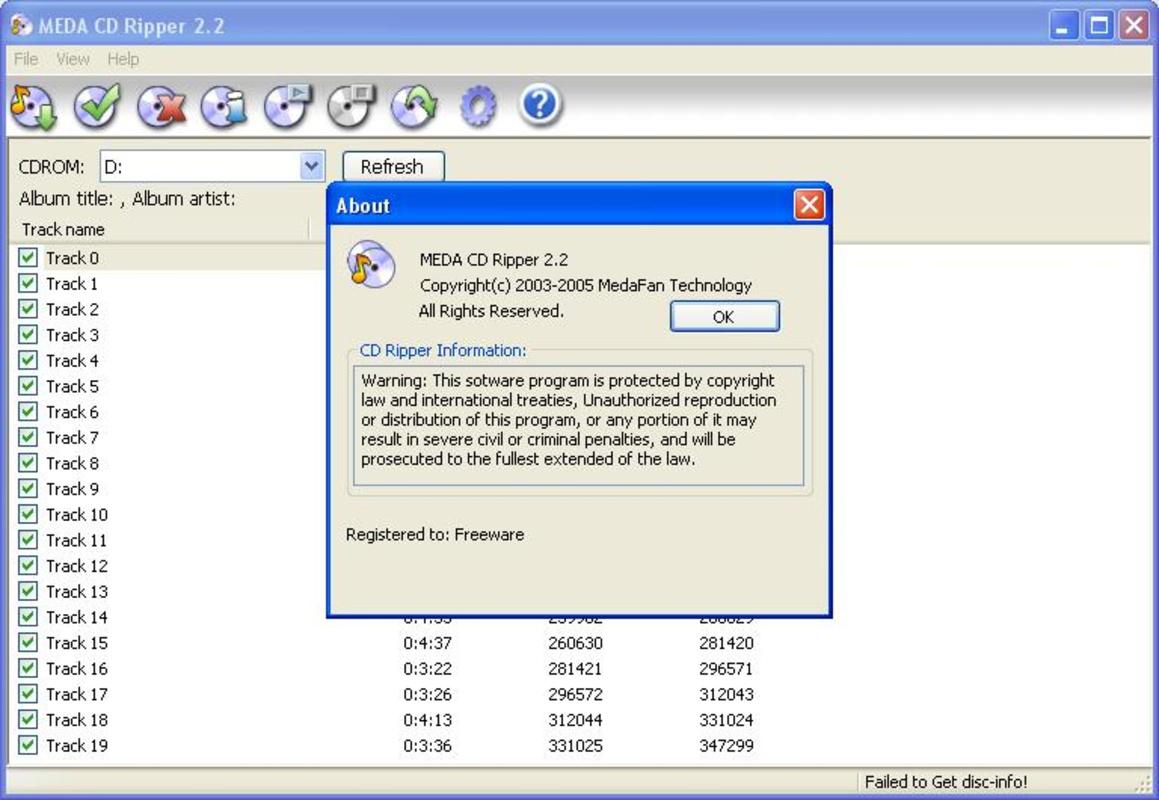Uncheck the Track 3 checkbox
Viewport: 1159px width, 800px height.
tap(28, 334)
